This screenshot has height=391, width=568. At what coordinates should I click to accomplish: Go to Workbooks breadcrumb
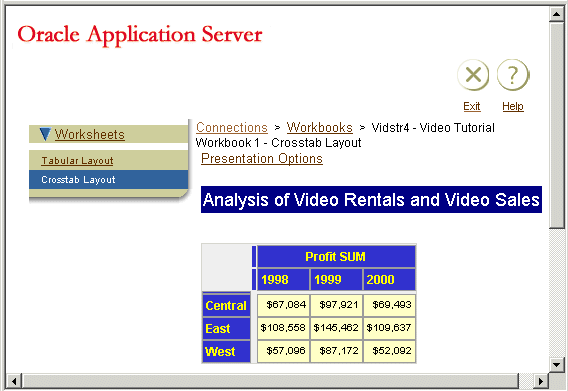tap(320, 128)
